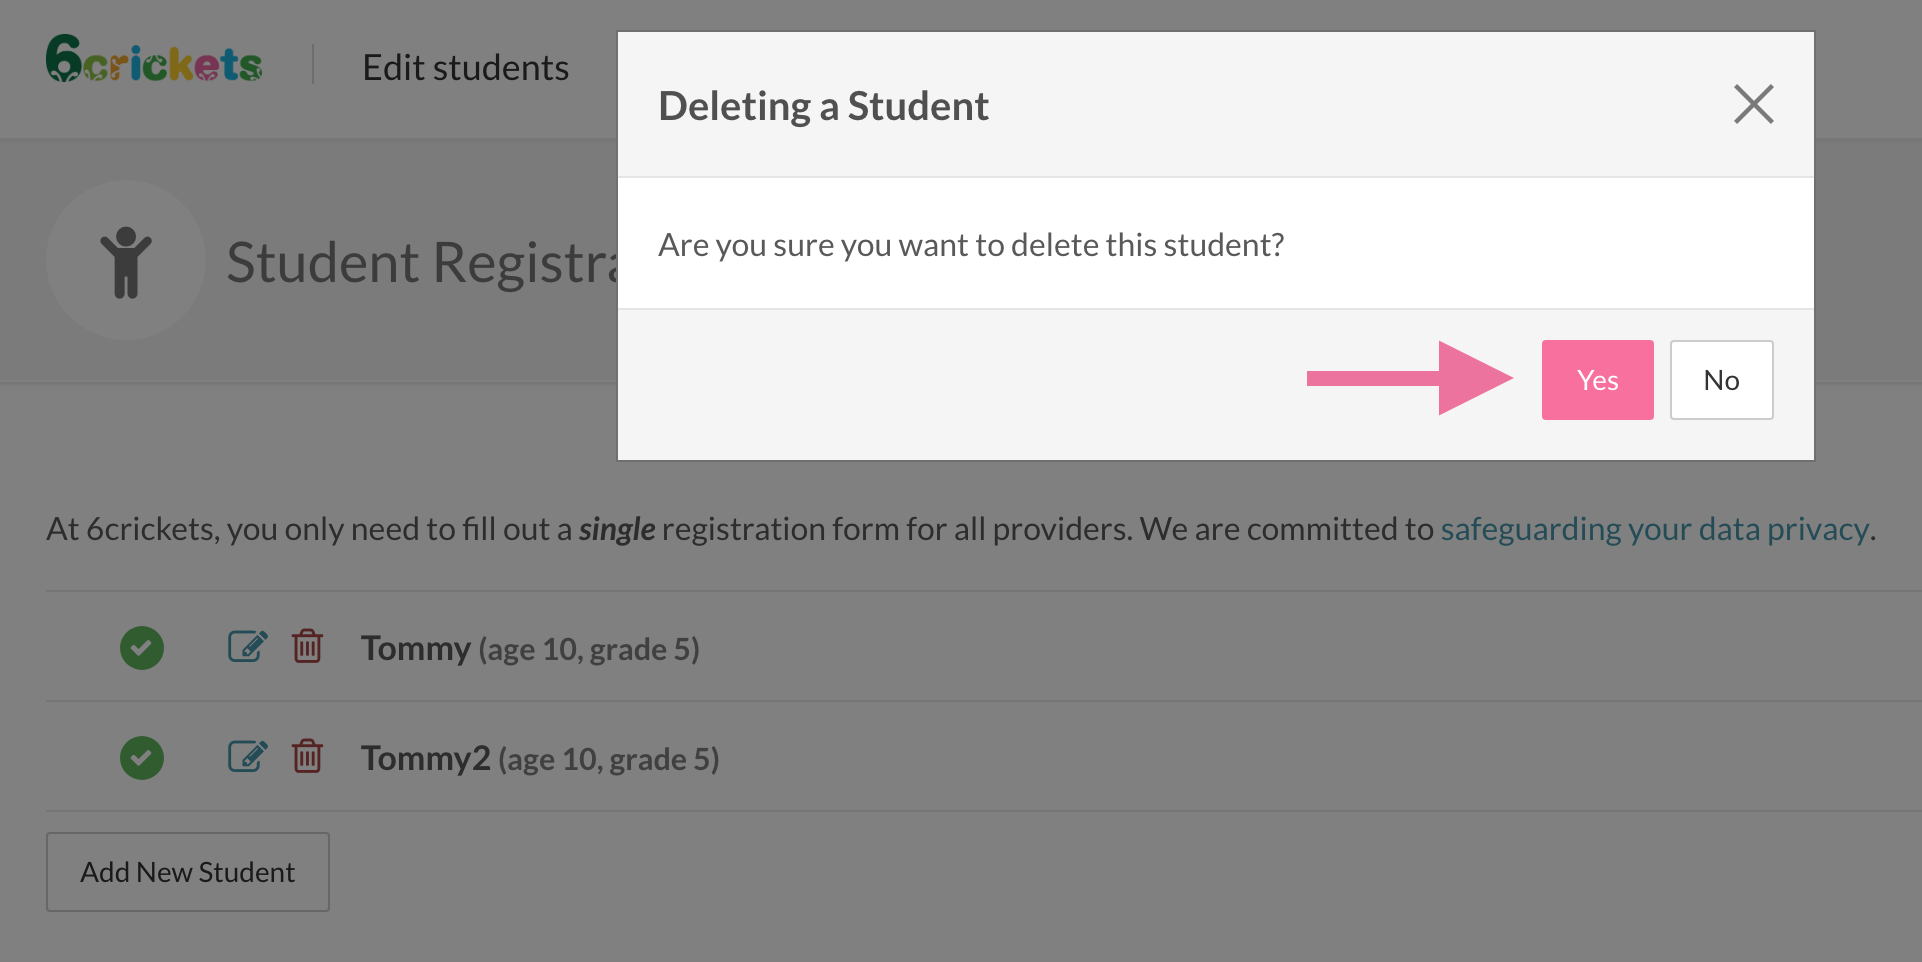Viewport: 1922px width, 962px height.
Task: Confirm deletion with the Yes button
Action: (x=1597, y=380)
